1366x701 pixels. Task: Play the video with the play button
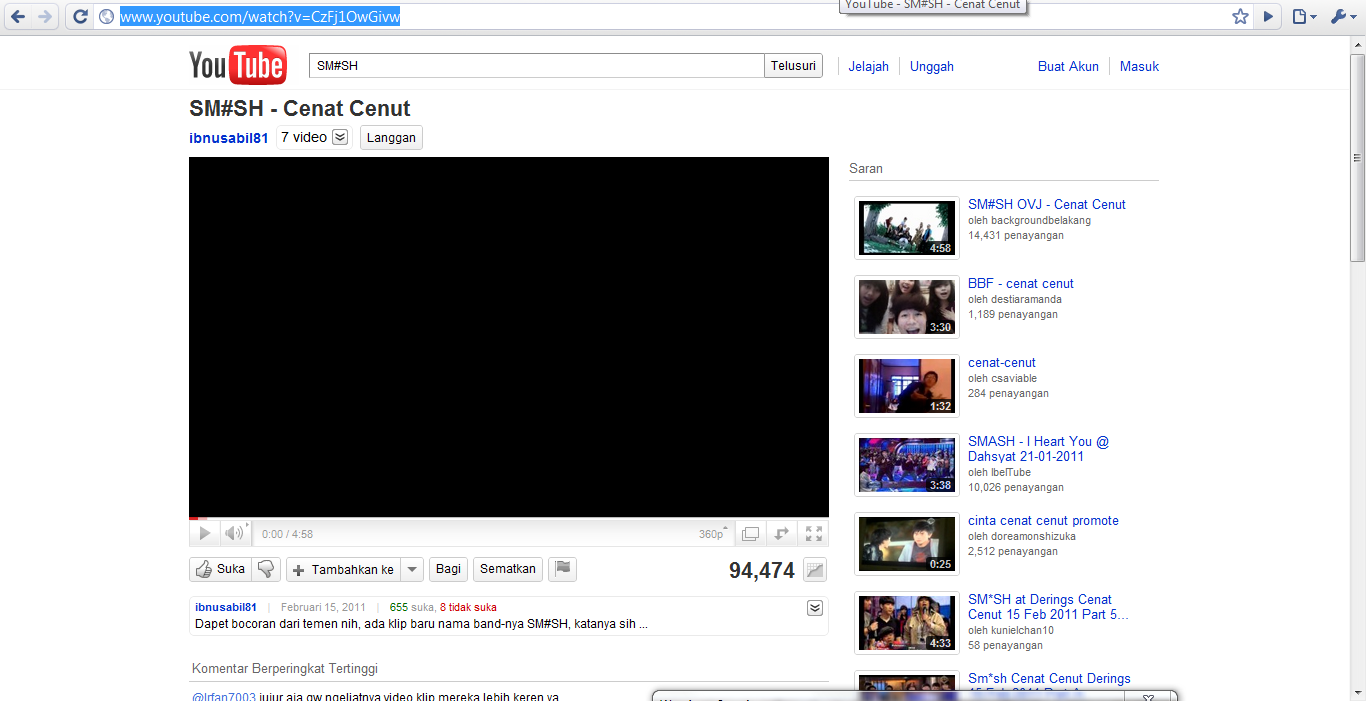(204, 534)
